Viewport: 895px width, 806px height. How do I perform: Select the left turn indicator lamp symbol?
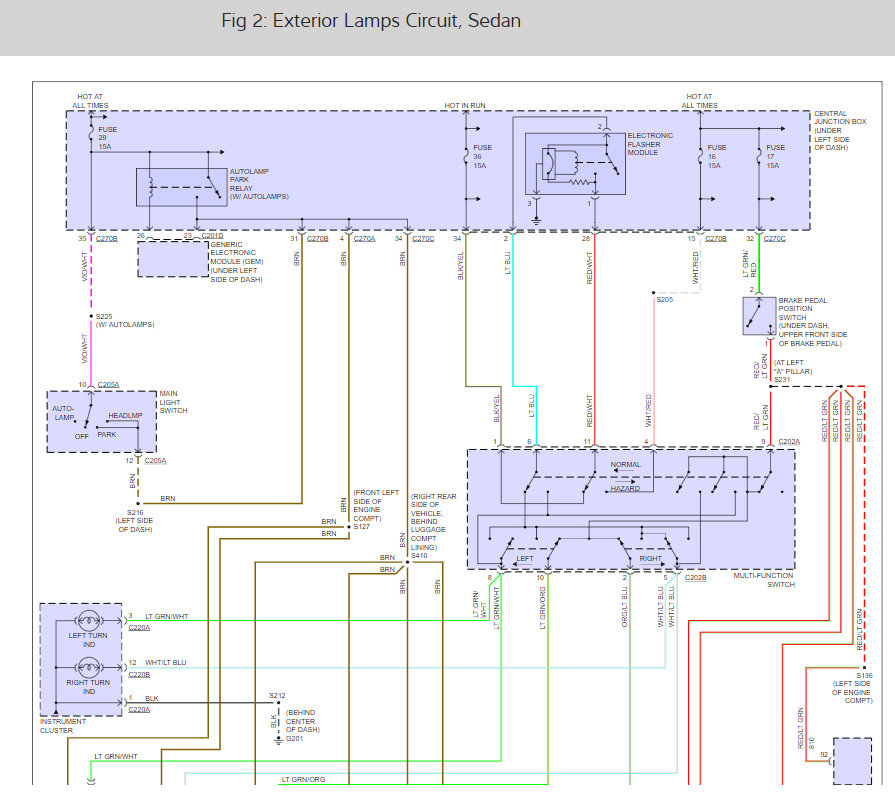point(88,619)
